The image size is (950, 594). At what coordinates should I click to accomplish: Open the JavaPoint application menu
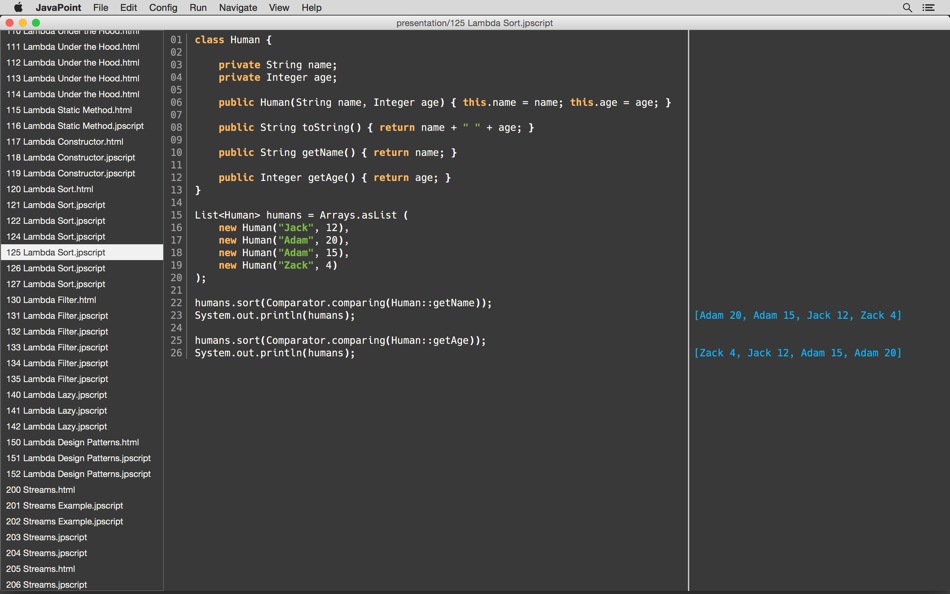pos(57,8)
